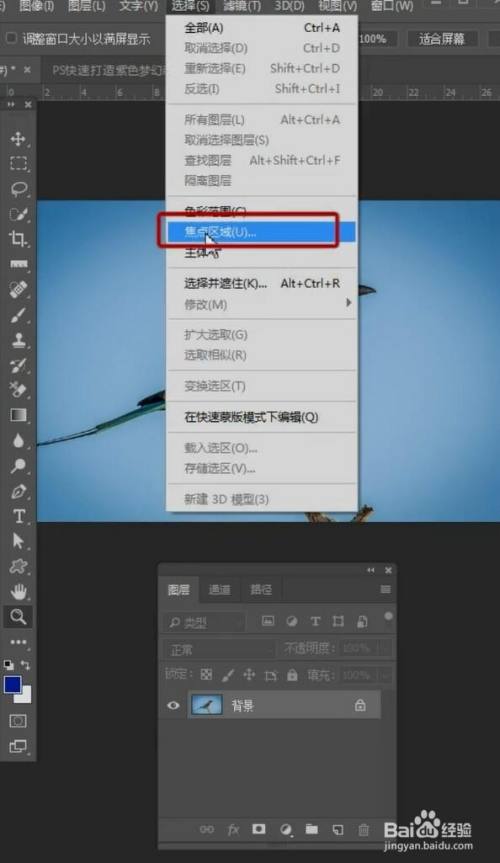Viewport: 500px width, 863px height.
Task: Create new fill or adjustment layer
Action: (286, 829)
